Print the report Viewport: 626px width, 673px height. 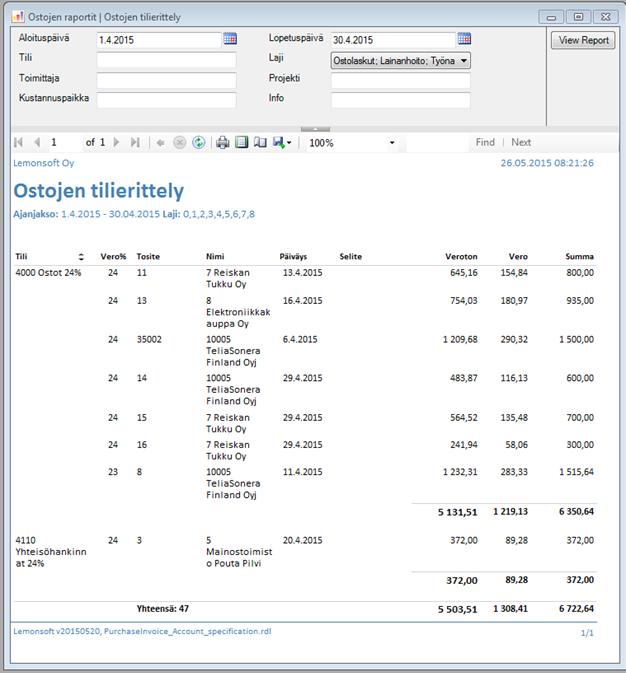tap(222, 142)
